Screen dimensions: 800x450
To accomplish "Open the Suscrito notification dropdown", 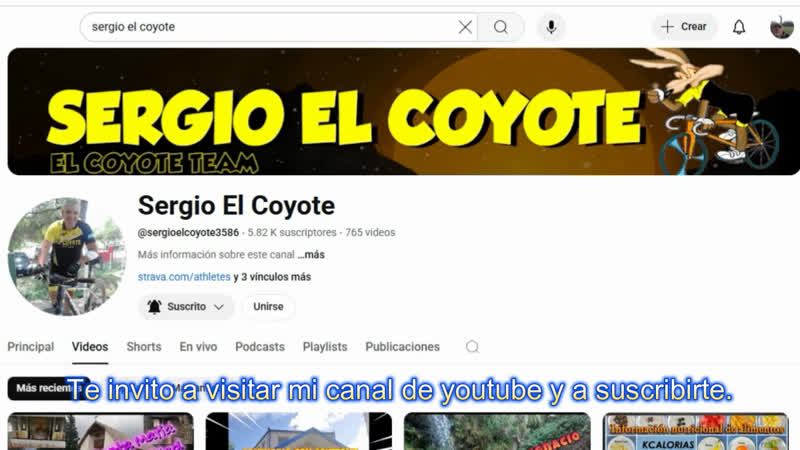I will tap(186, 307).
